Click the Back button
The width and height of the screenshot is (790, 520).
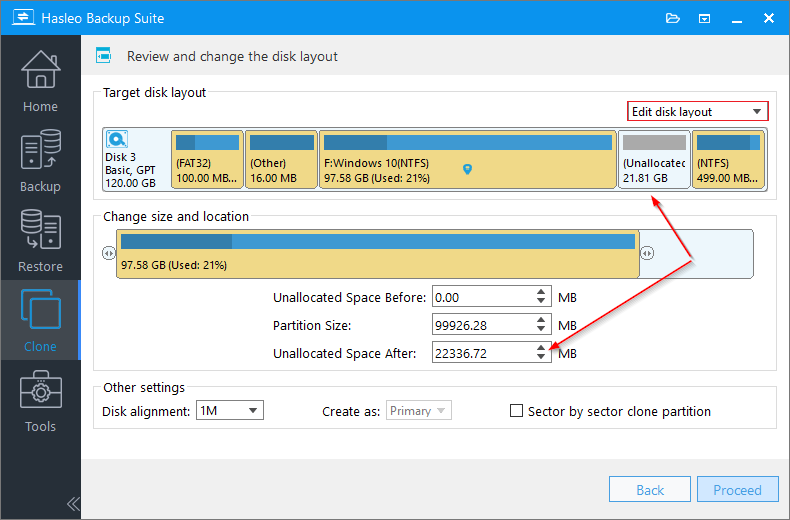coord(649,489)
